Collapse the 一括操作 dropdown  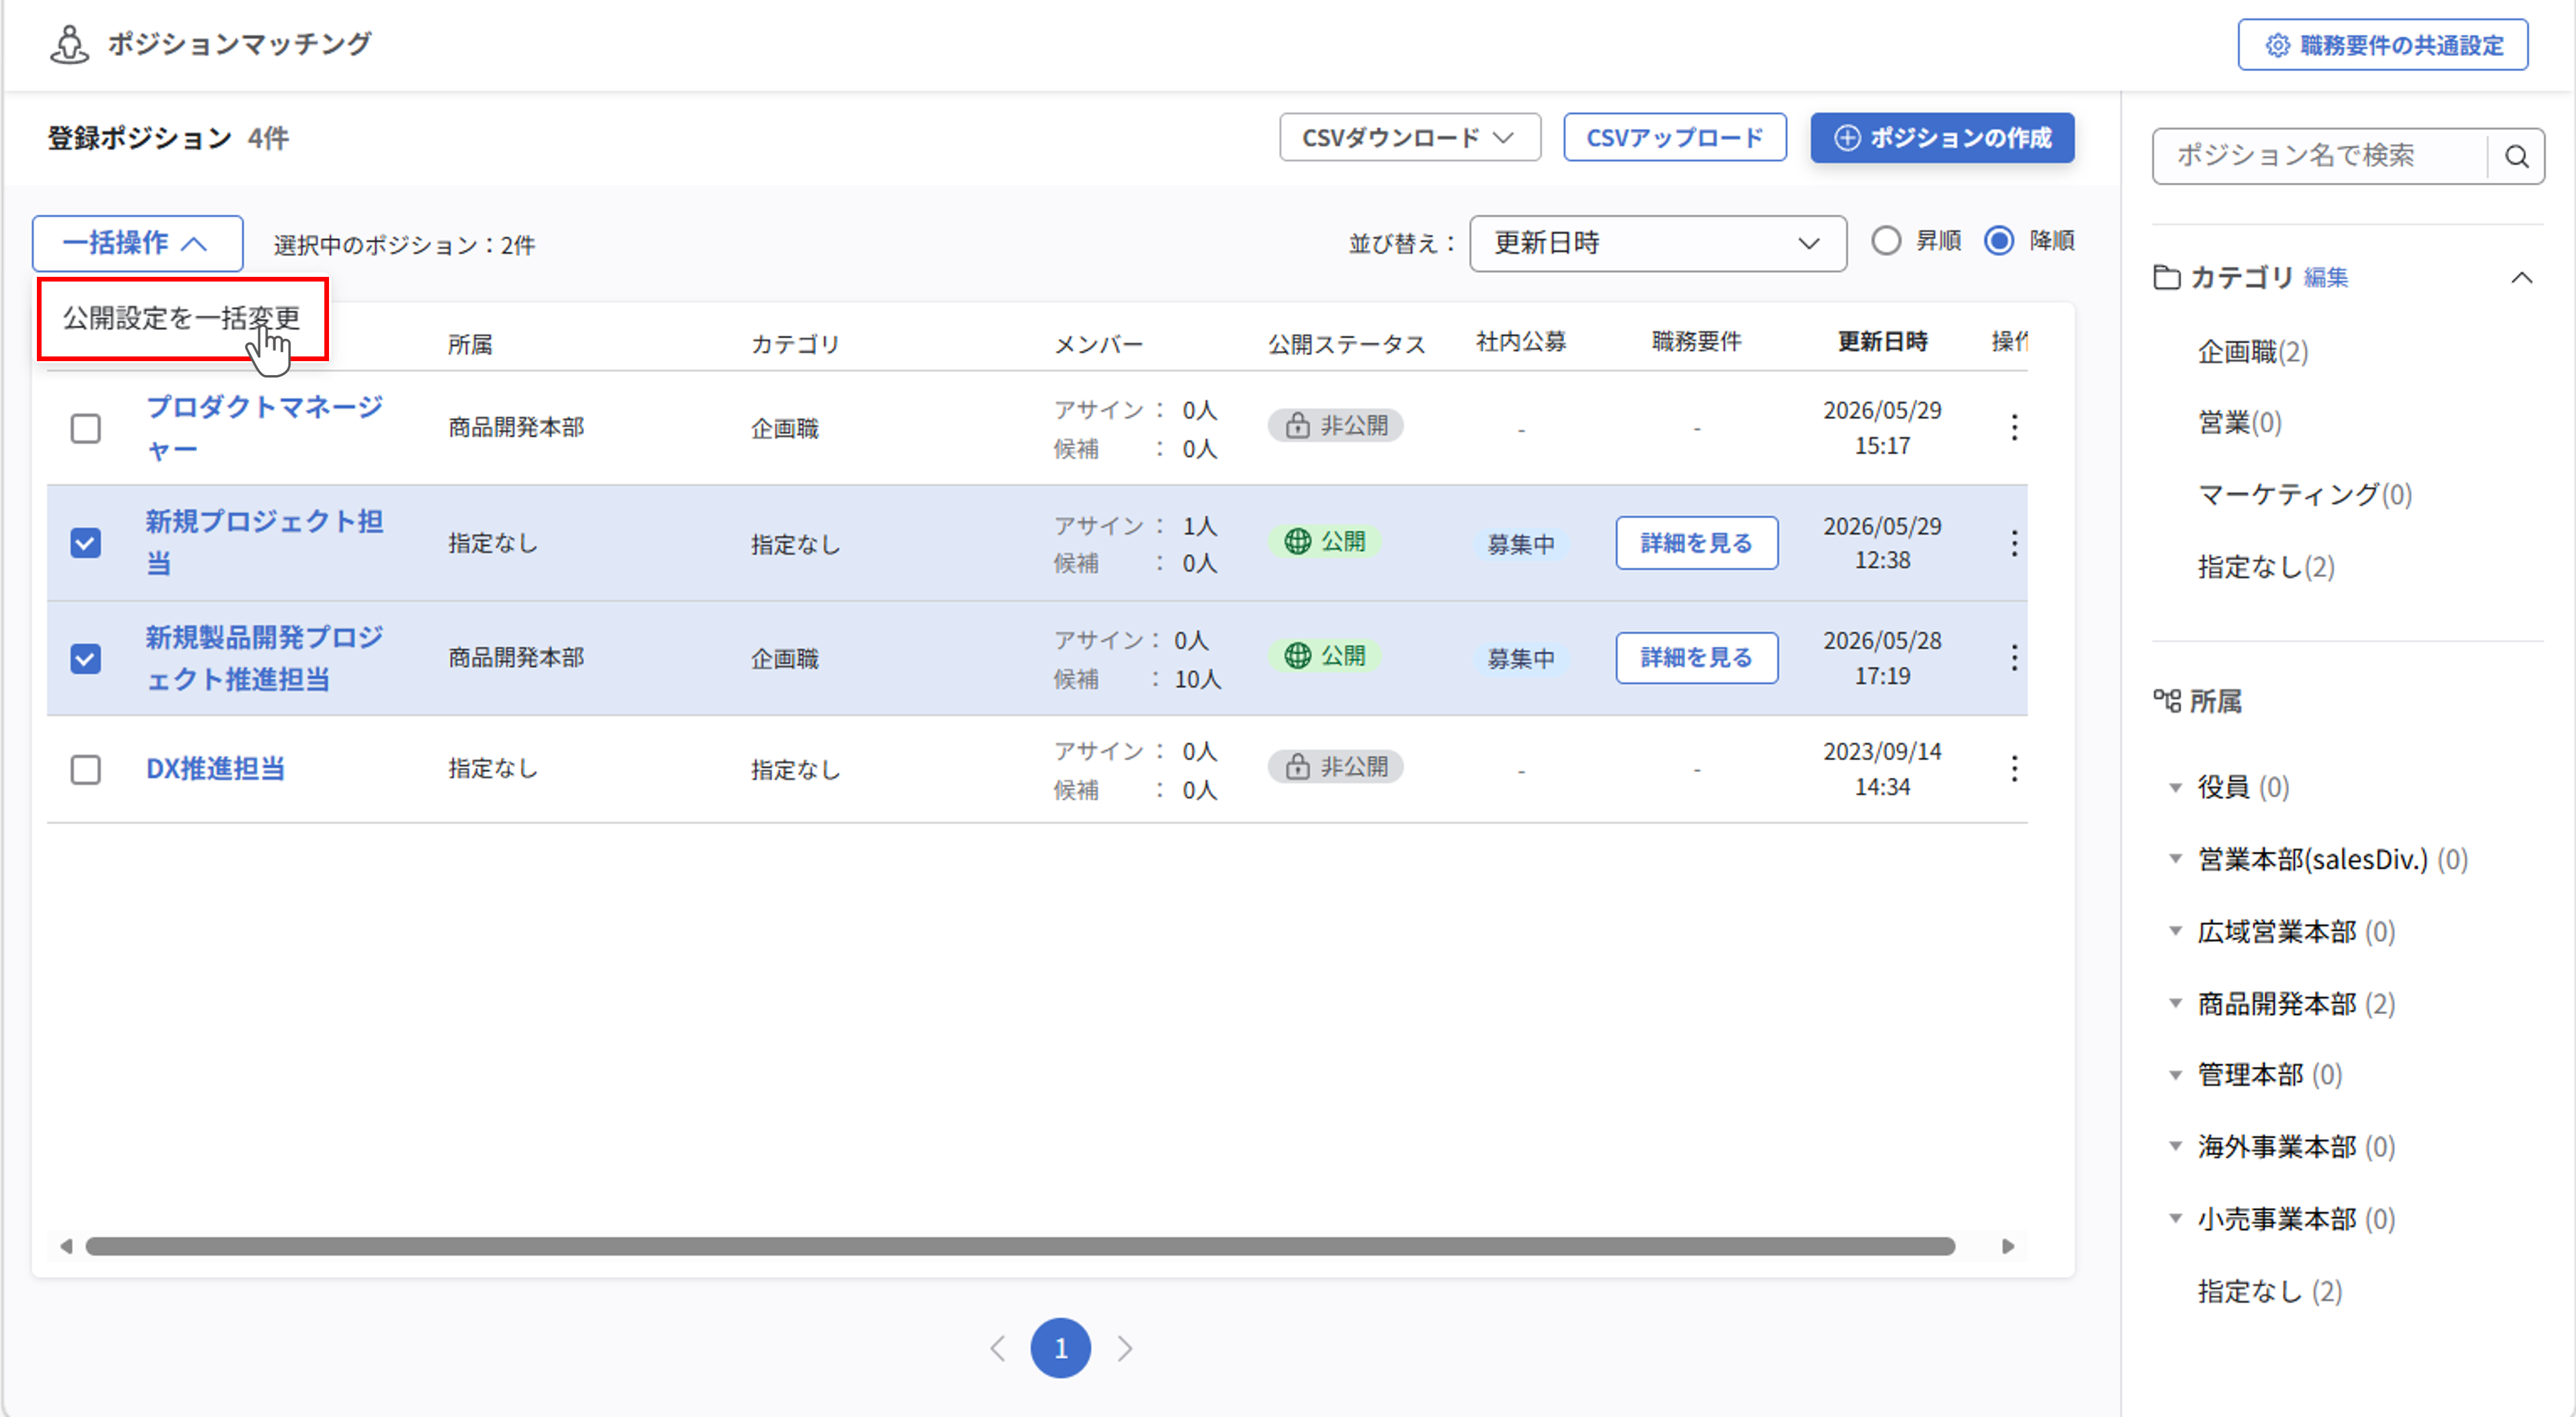(137, 243)
